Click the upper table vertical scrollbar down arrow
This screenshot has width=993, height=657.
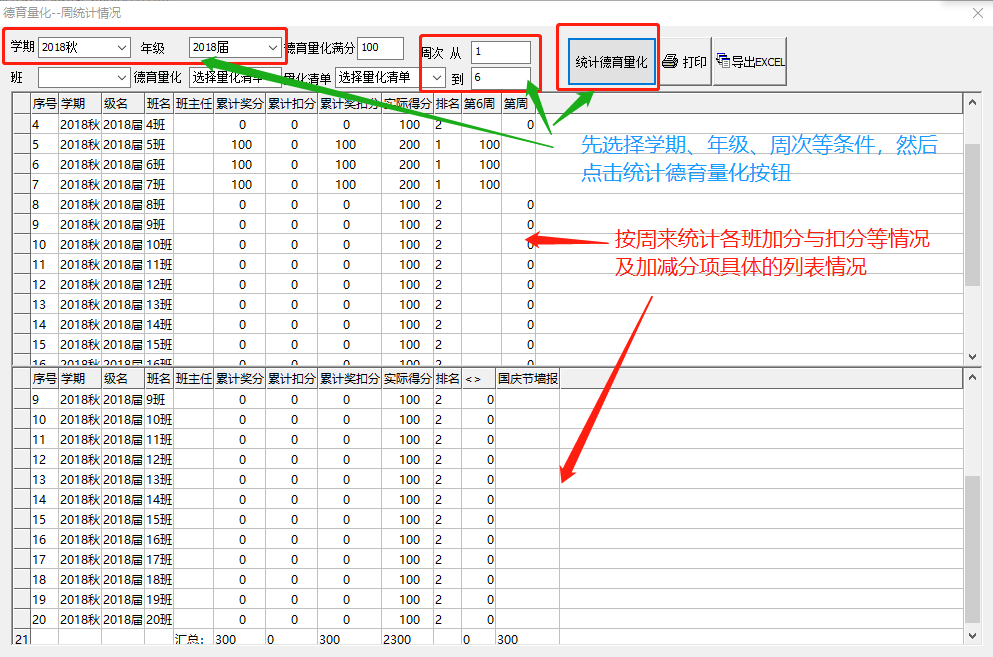click(971, 356)
